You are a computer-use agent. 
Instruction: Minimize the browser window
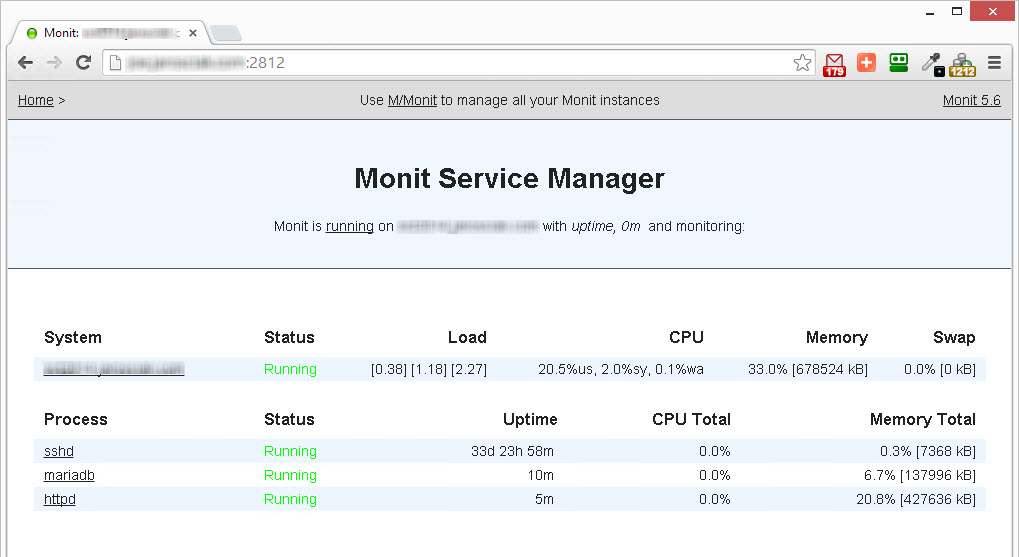pos(930,12)
